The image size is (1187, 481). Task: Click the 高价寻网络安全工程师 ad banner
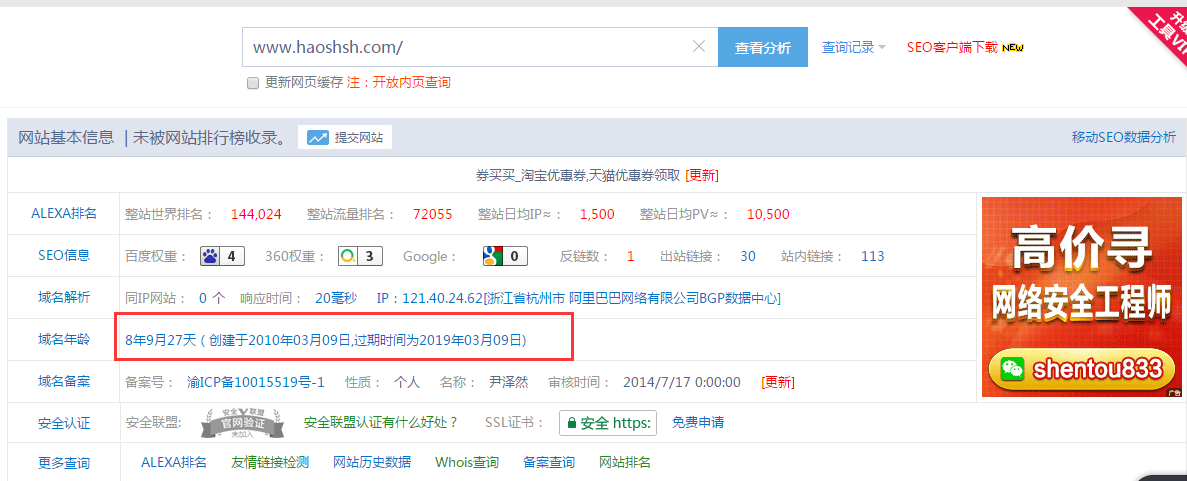coord(1077,296)
